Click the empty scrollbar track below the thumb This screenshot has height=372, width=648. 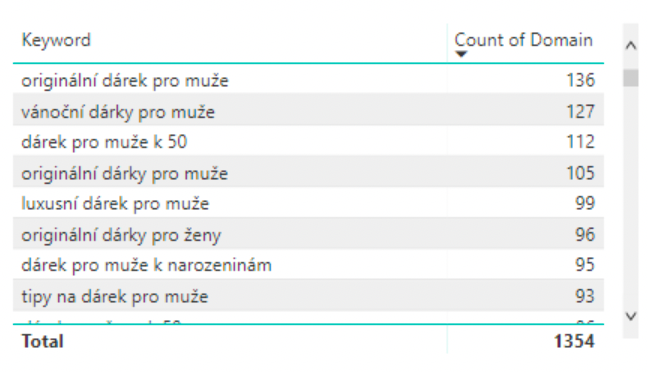631,198
